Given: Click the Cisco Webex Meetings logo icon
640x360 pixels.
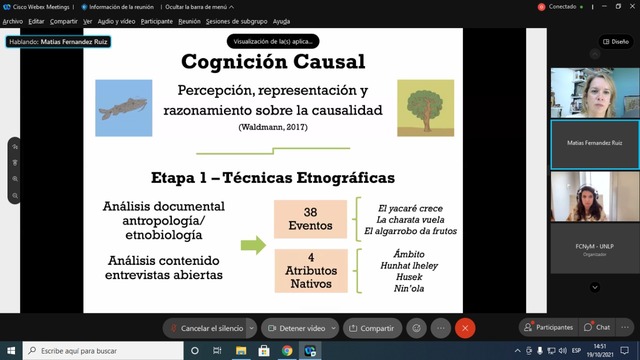Looking at the screenshot, I should coord(7,7).
